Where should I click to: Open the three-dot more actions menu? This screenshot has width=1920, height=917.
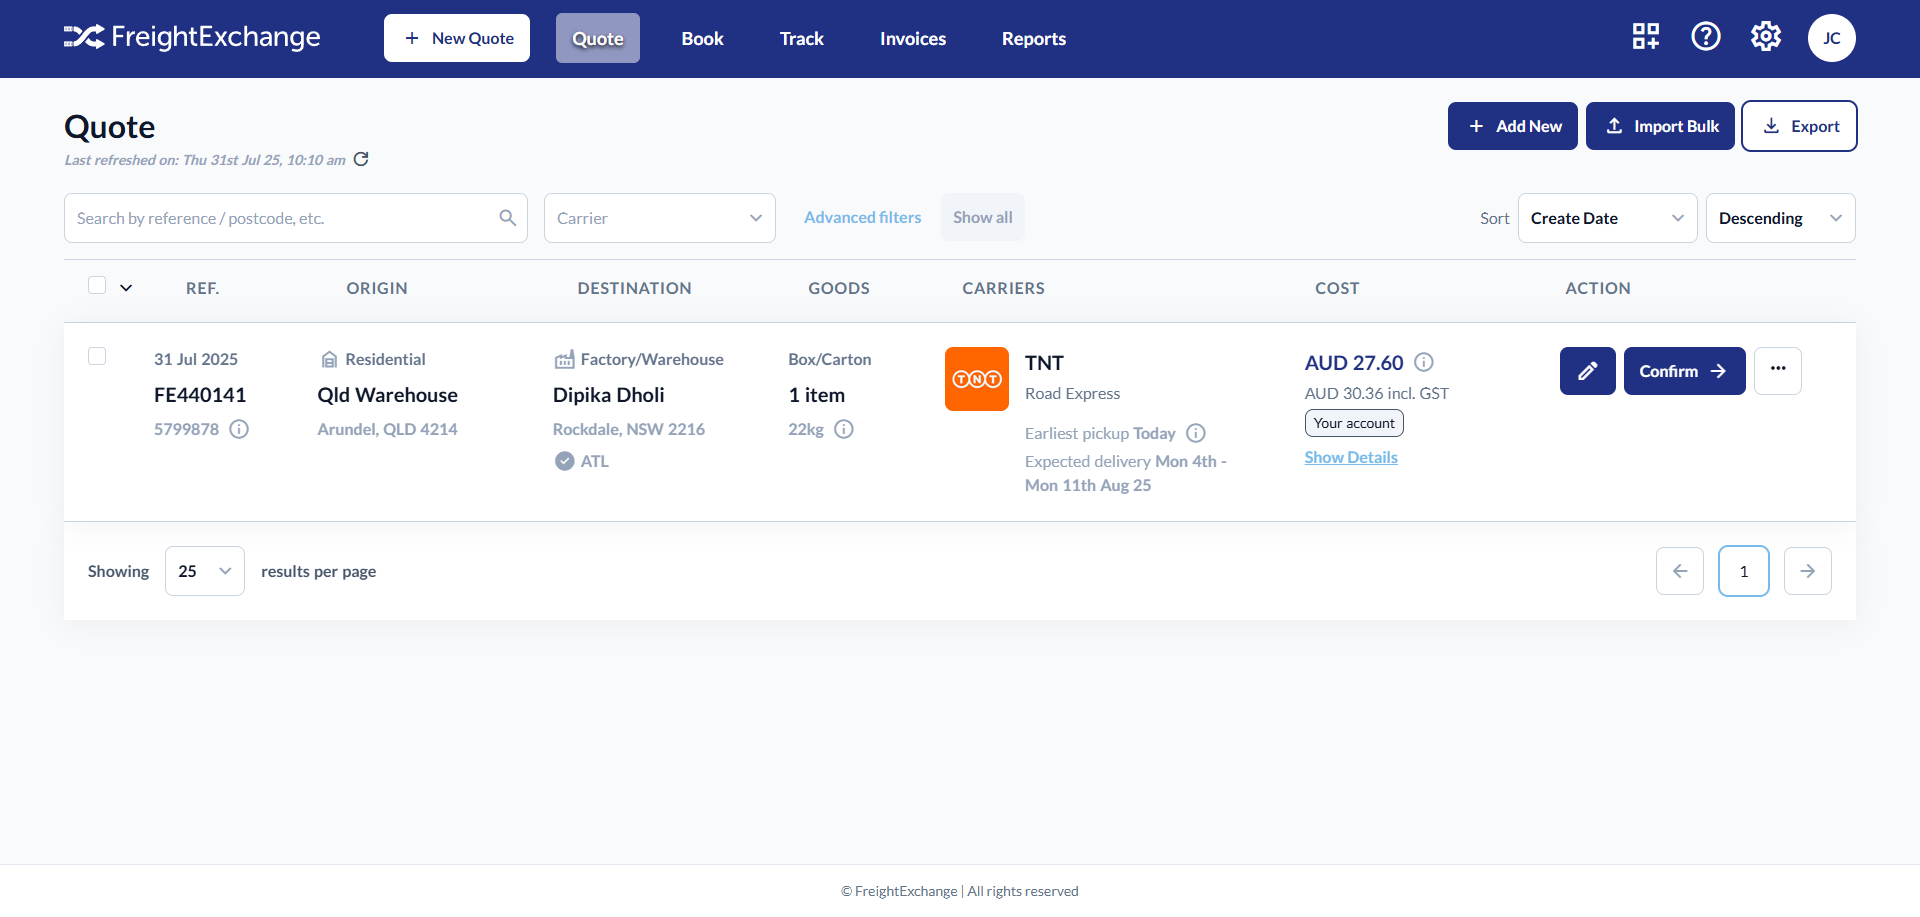(1778, 371)
